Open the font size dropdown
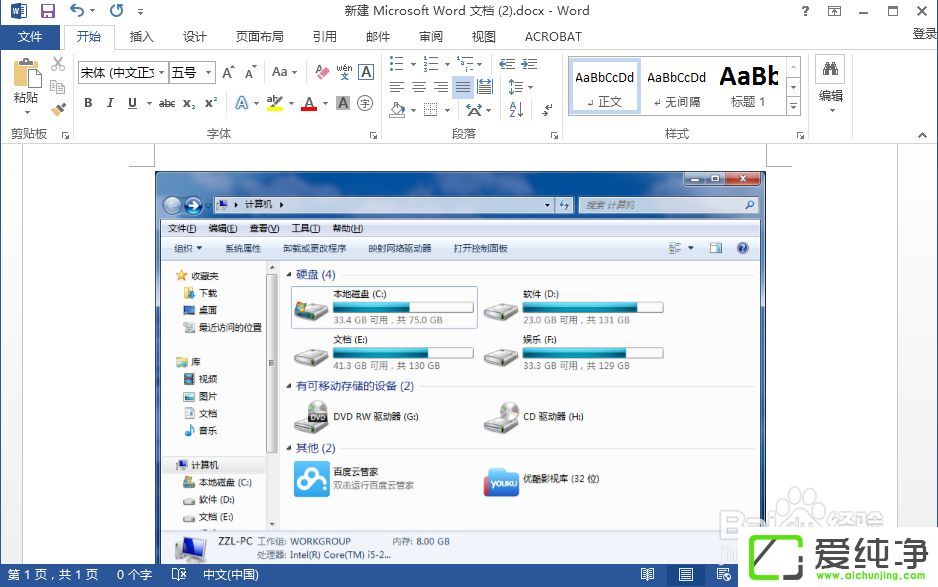The width and height of the screenshot is (938, 587). (209, 72)
